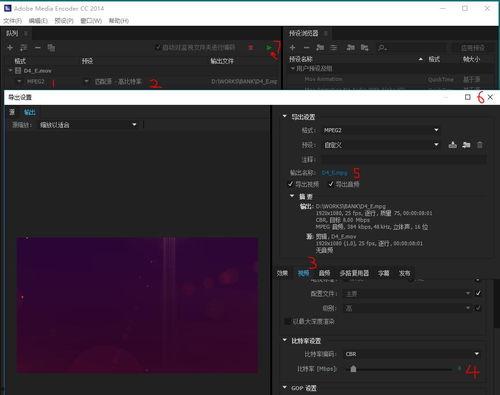
Task: Open preset settings list icon in preset browser
Action: point(334,48)
